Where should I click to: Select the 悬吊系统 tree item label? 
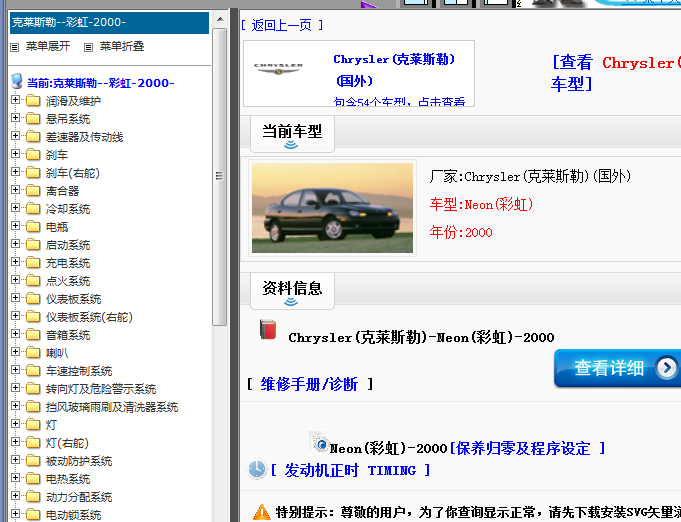(x=68, y=119)
